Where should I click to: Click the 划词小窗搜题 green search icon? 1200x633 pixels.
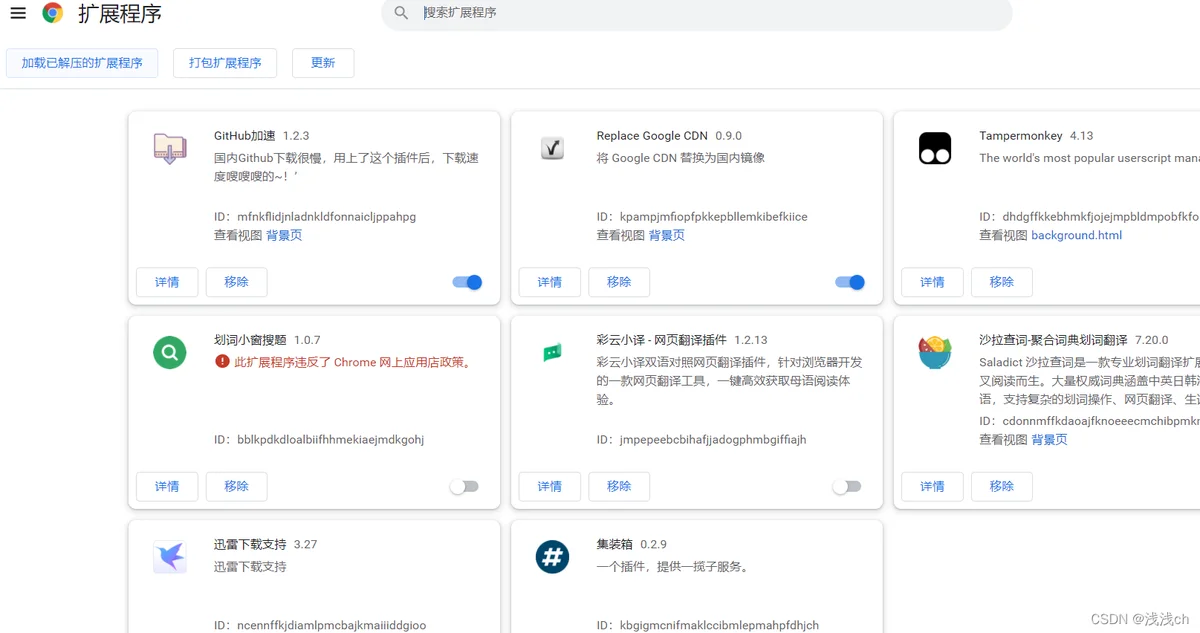tap(169, 352)
